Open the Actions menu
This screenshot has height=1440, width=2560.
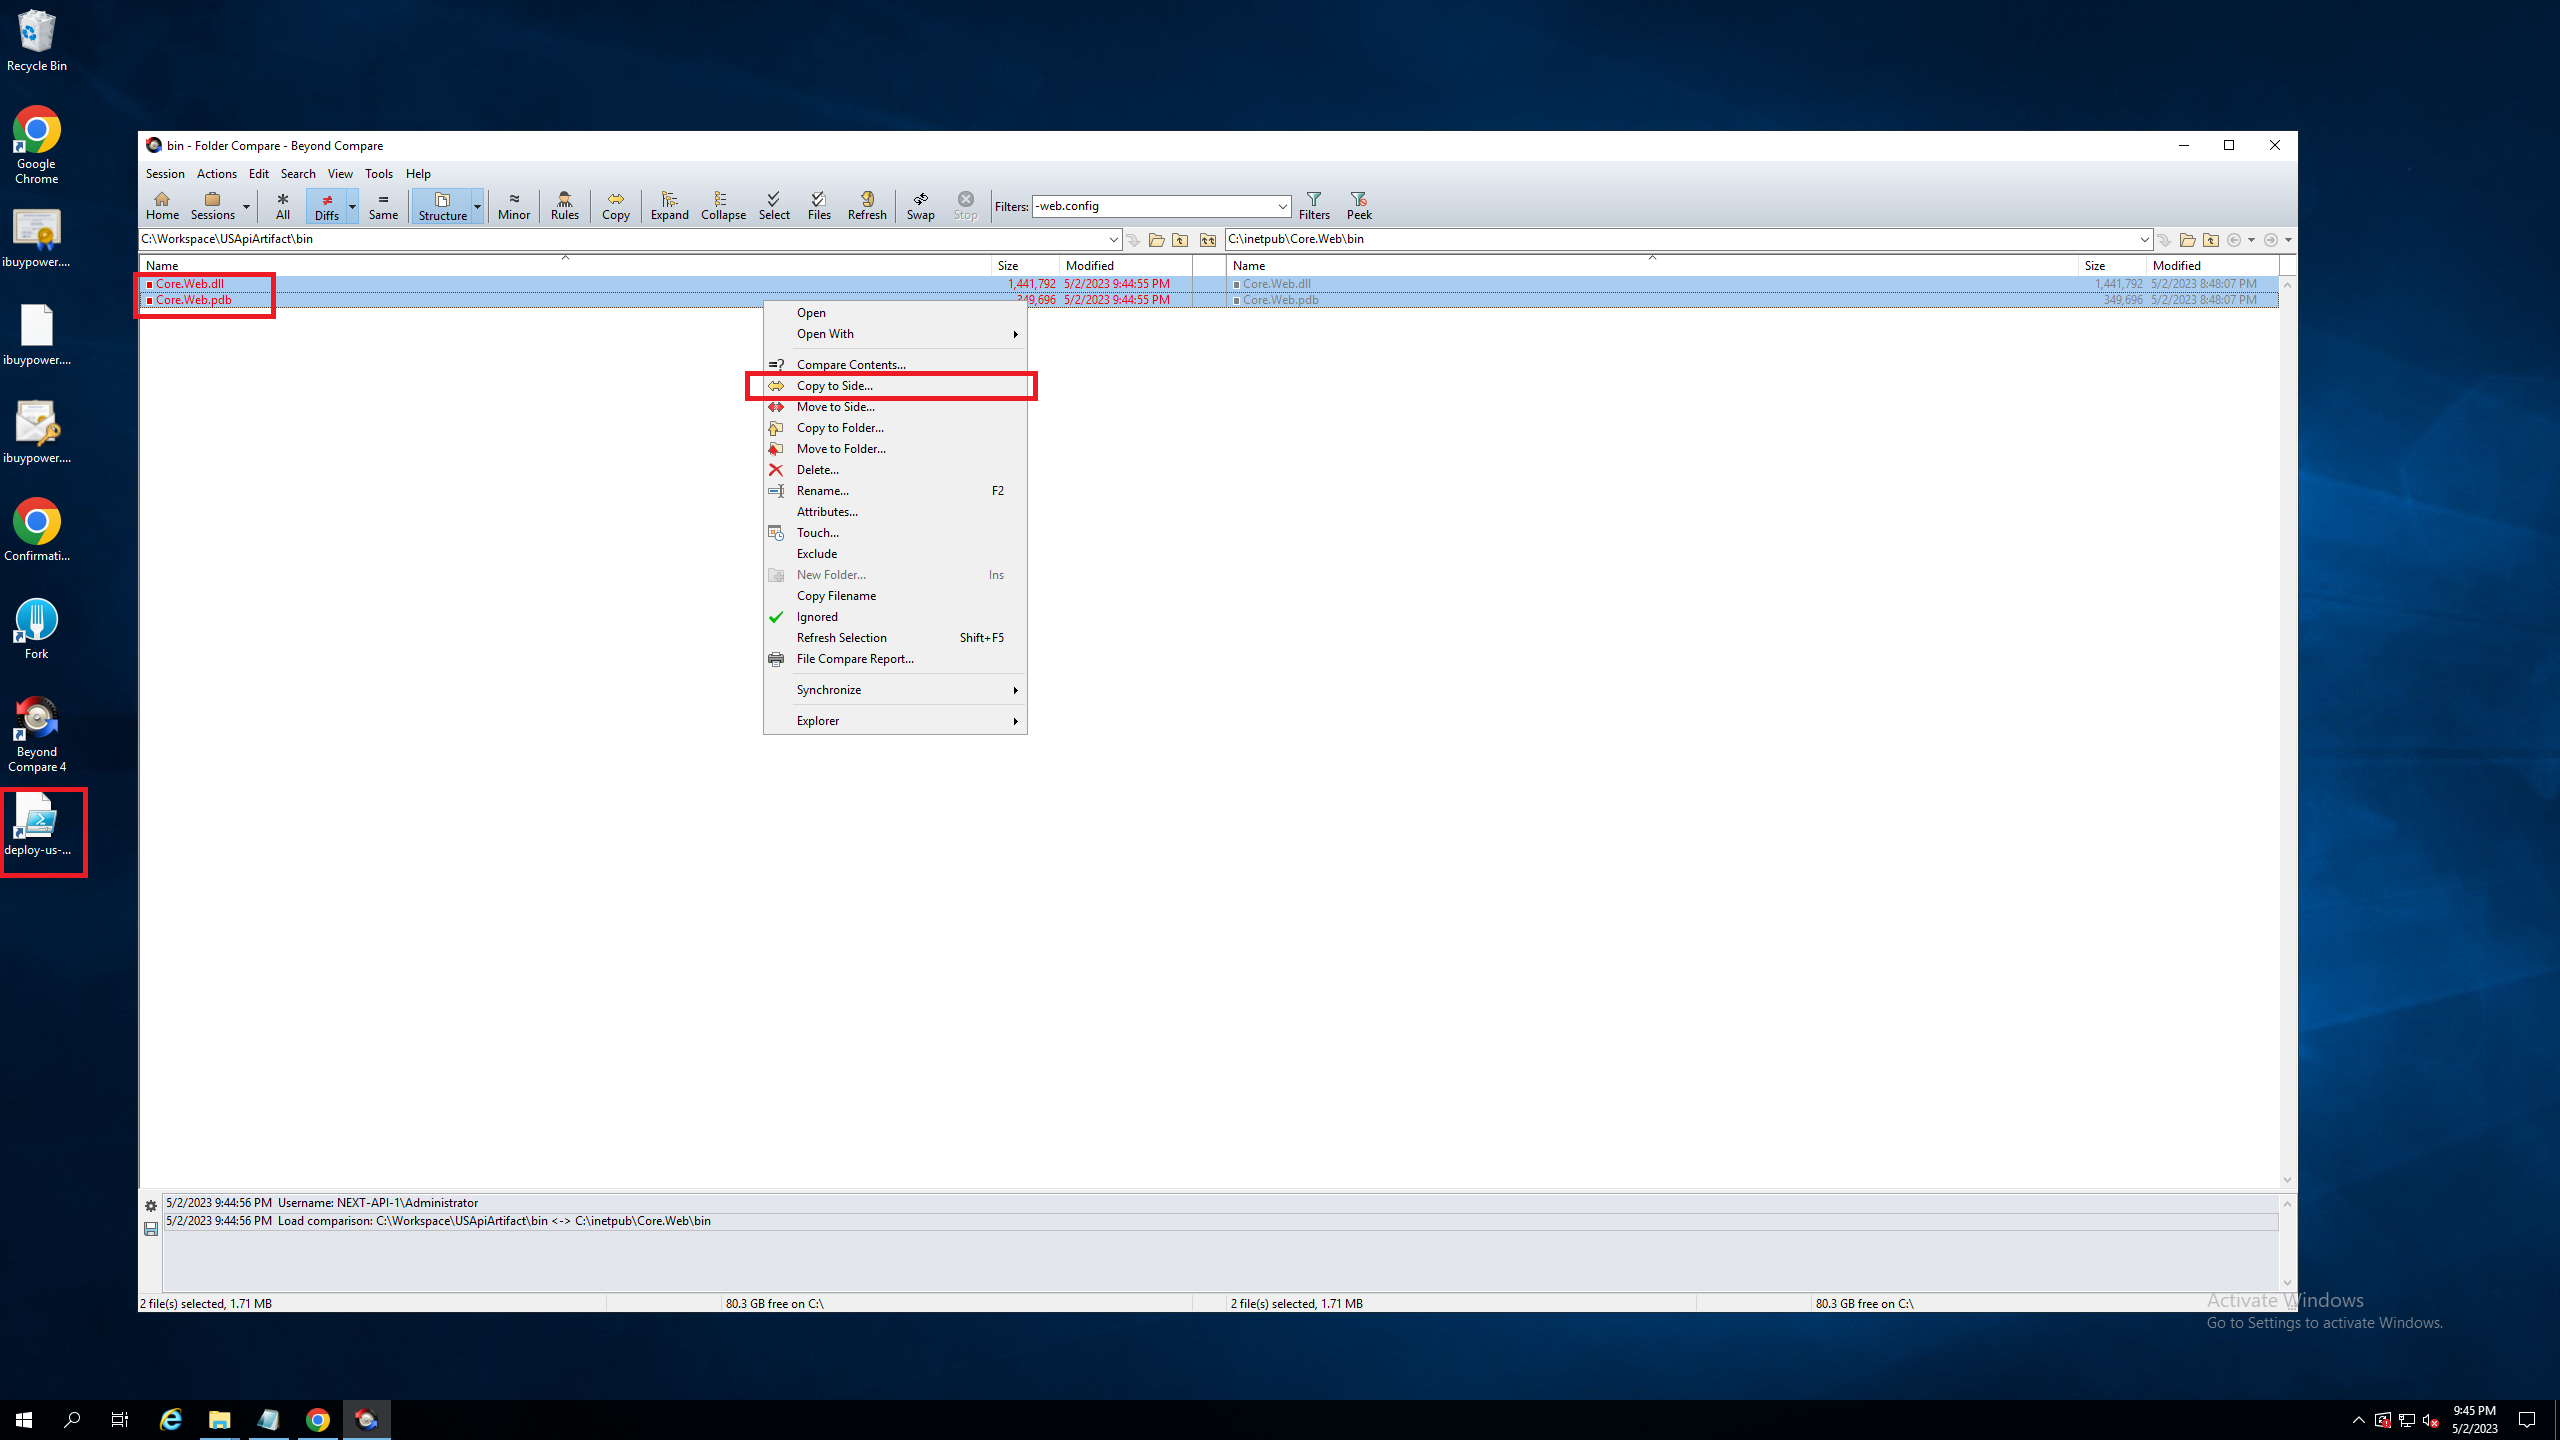point(216,174)
